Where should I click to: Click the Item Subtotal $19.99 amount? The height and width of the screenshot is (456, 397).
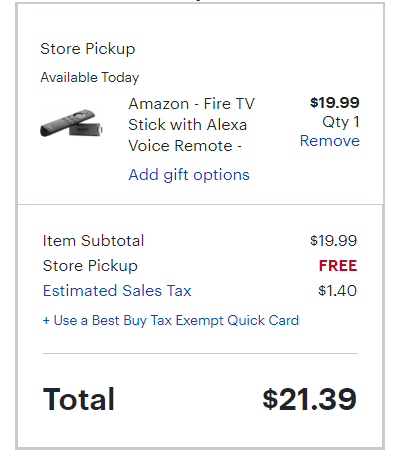click(333, 241)
